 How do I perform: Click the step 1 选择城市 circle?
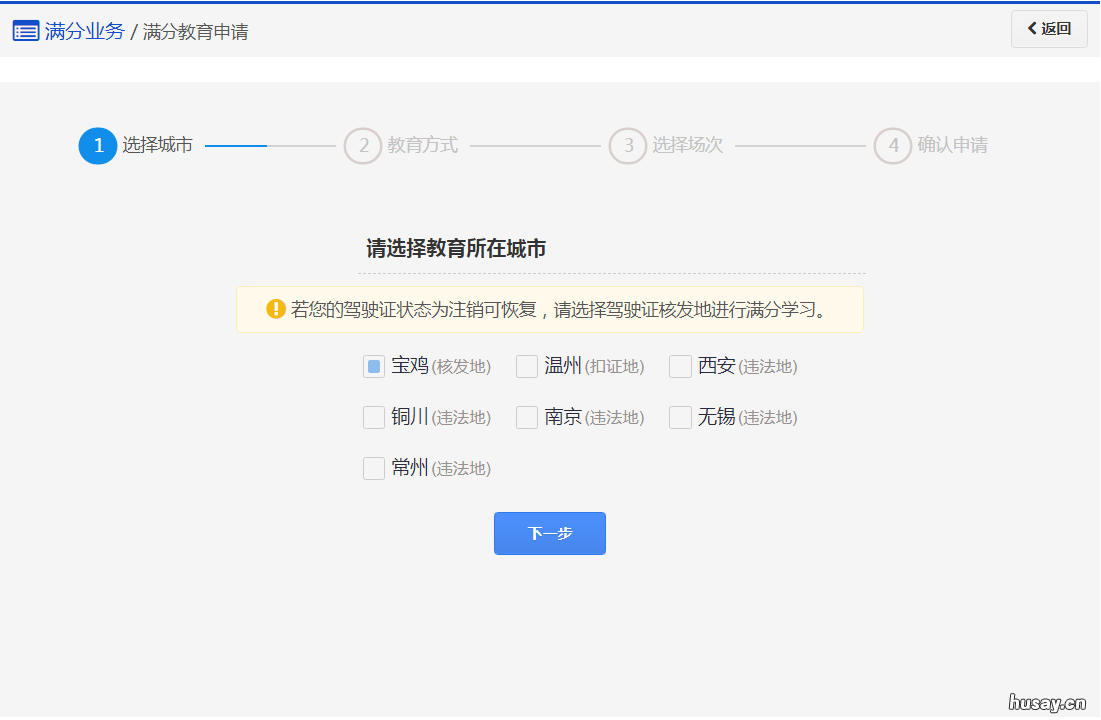(x=97, y=145)
